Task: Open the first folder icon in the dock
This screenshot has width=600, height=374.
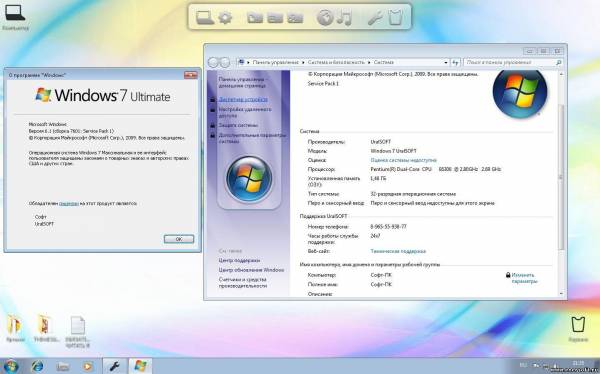Action: tap(255, 18)
